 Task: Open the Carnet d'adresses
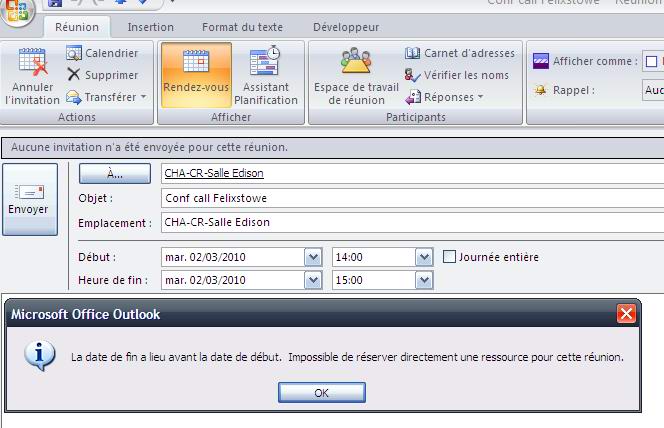click(x=460, y=53)
